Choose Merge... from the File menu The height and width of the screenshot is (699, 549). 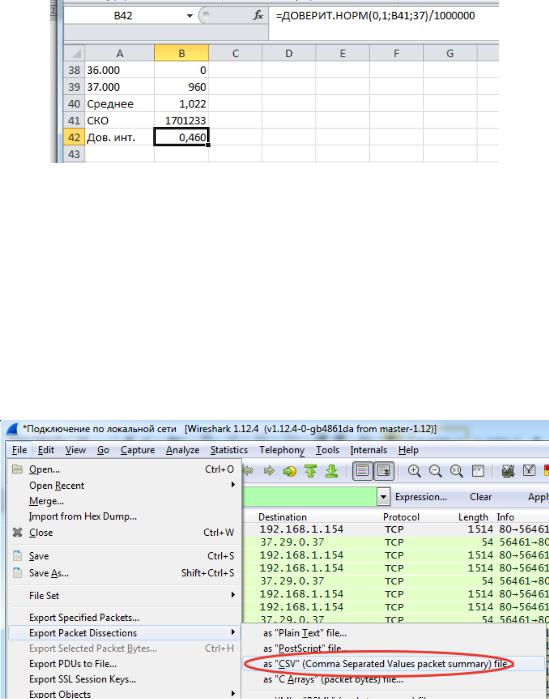click(46, 501)
